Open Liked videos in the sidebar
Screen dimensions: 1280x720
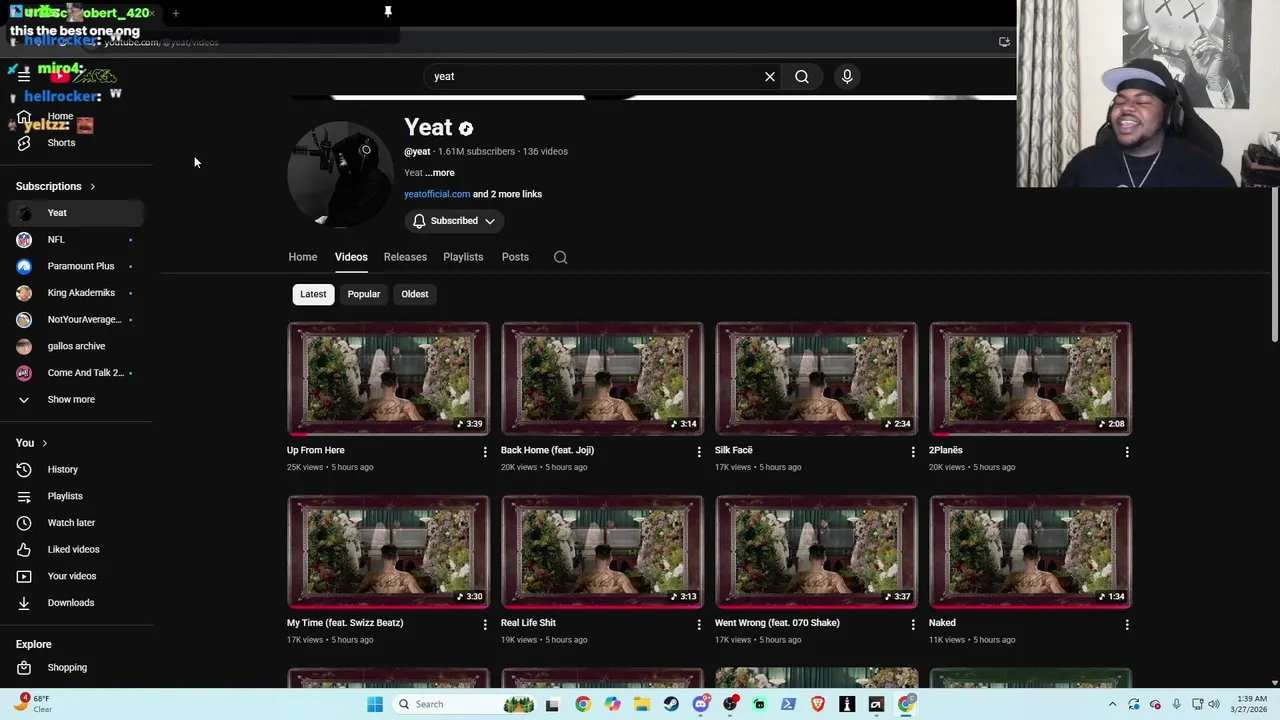click(76, 549)
